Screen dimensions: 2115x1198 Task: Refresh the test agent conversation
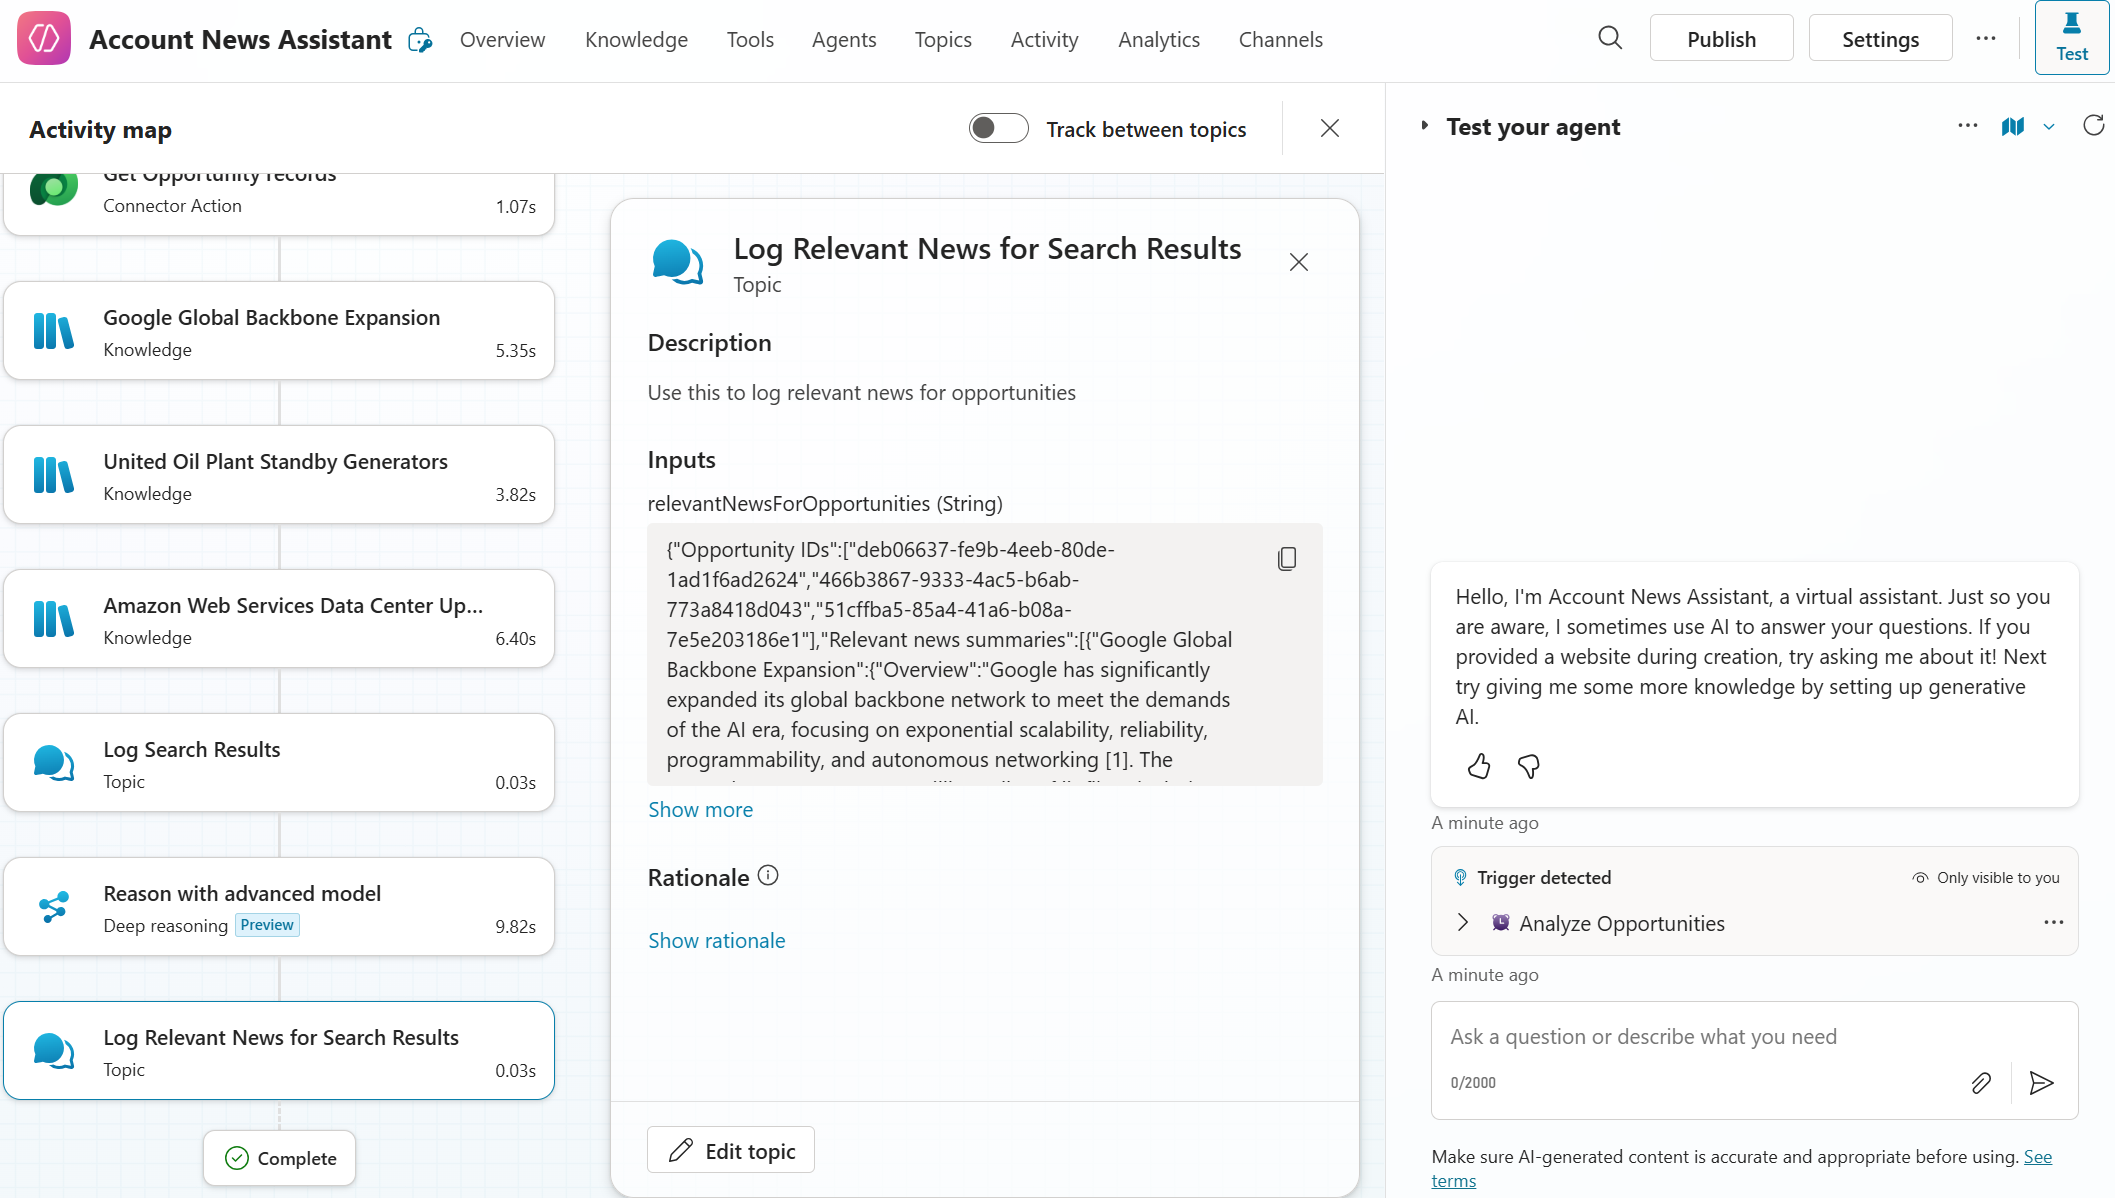2093,126
